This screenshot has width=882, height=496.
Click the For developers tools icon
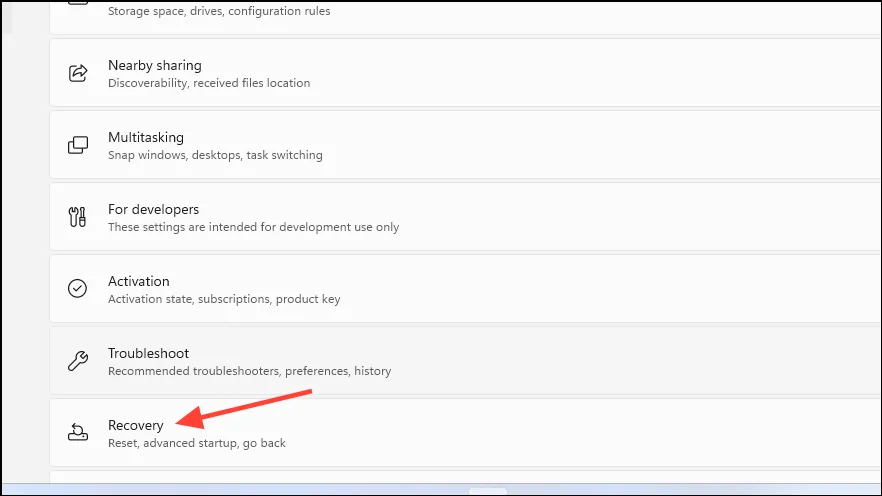click(x=77, y=217)
